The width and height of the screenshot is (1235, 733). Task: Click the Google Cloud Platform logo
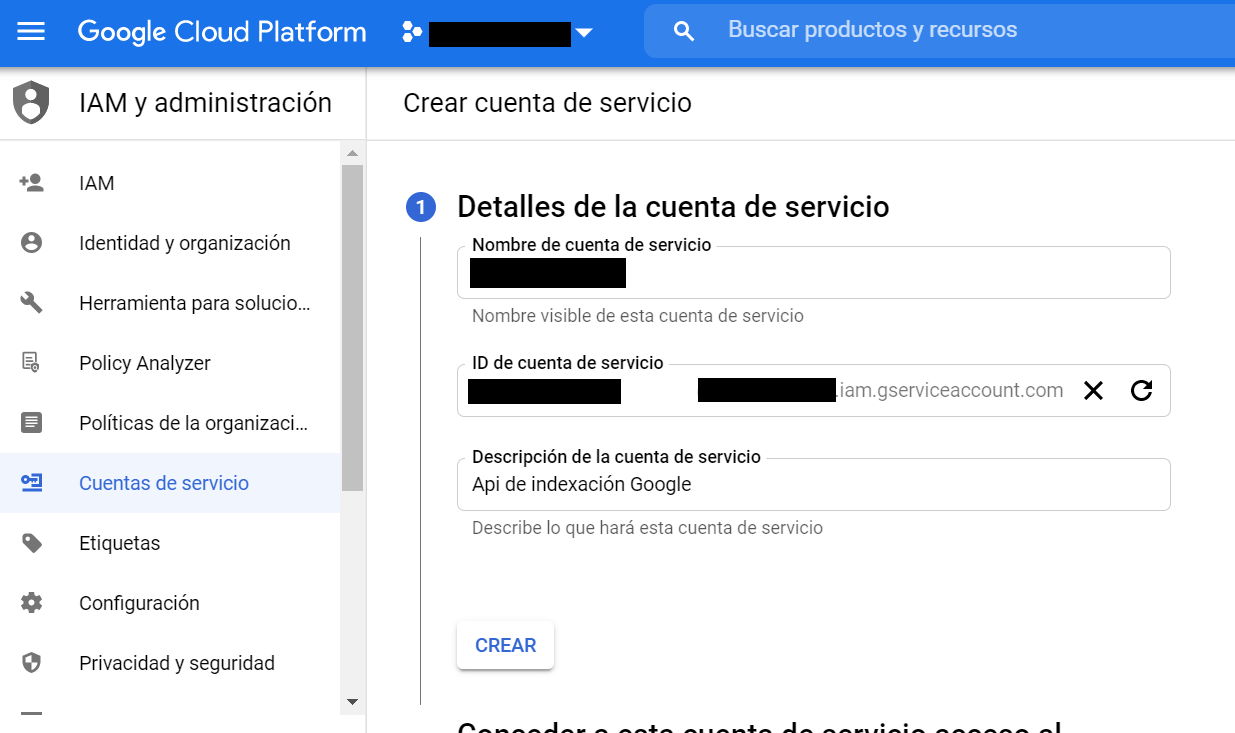coord(222,32)
